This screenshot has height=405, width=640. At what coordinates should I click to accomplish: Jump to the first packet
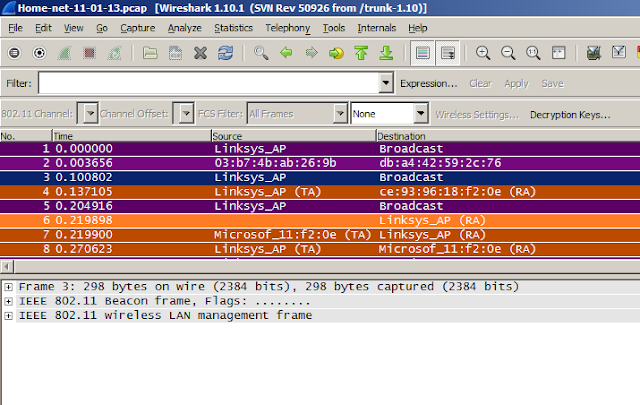pos(361,53)
